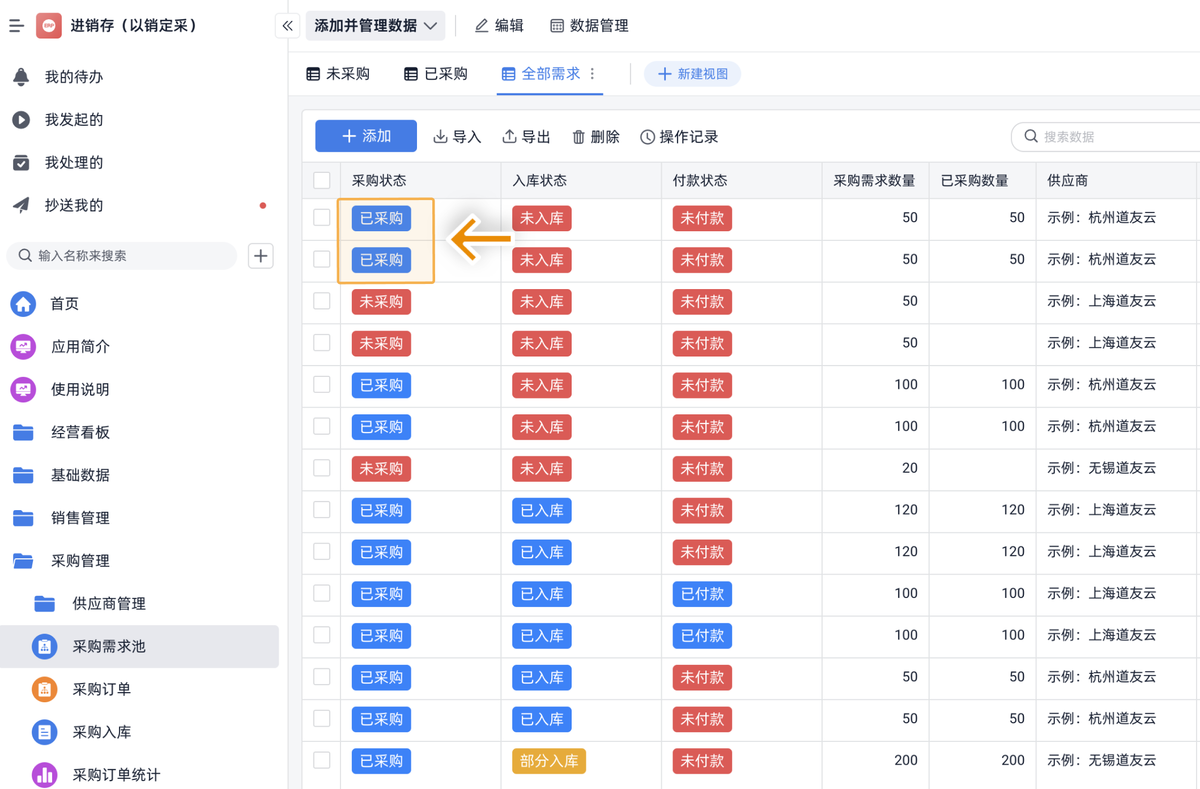Open the 添加并管理数据 dropdown

tap(375, 26)
